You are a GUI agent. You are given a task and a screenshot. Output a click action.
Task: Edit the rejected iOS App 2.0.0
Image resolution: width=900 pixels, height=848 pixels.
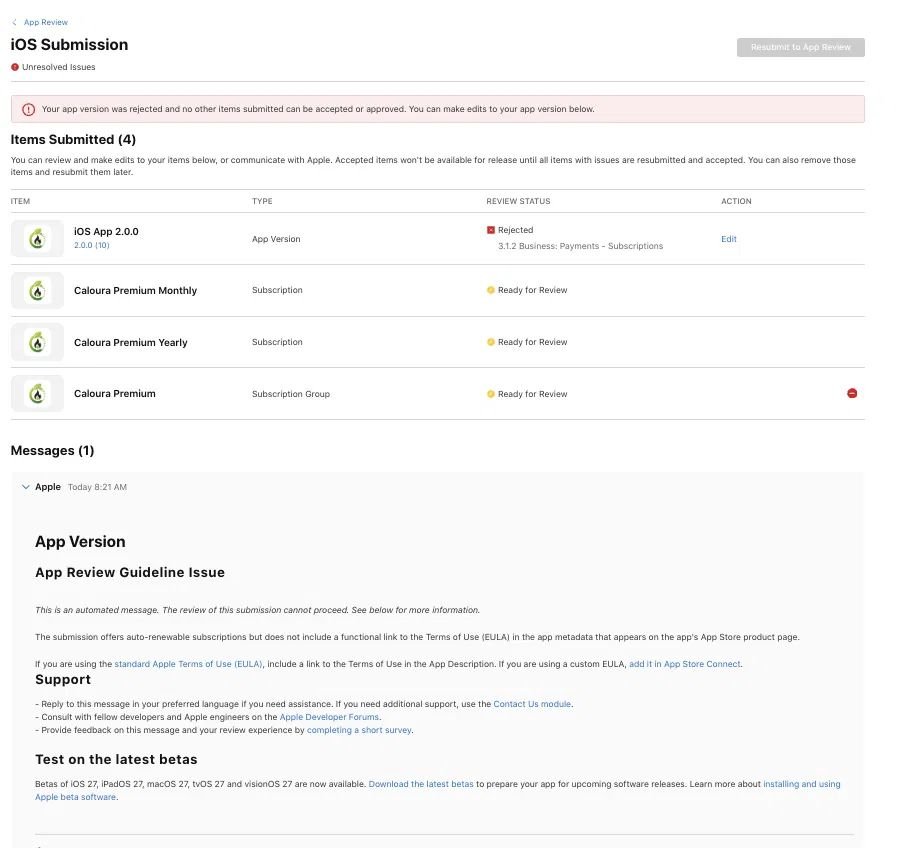pyautogui.click(x=728, y=239)
